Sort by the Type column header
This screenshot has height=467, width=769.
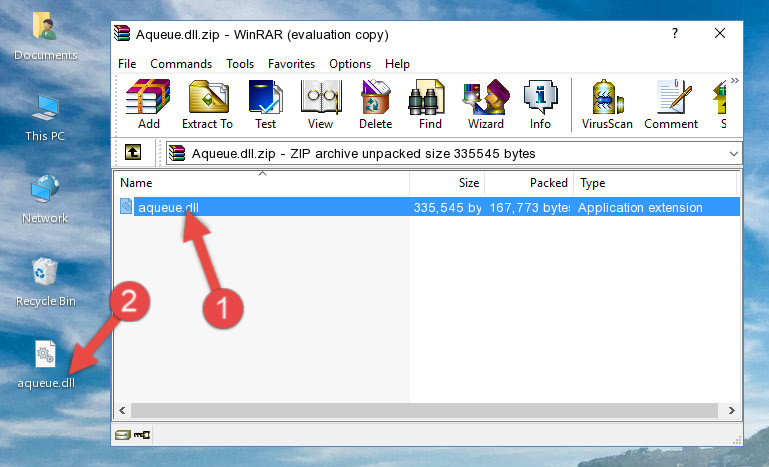[x=655, y=183]
